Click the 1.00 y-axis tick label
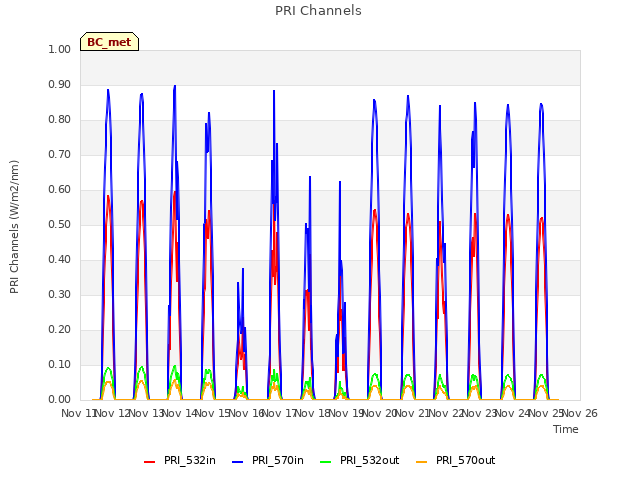 click(x=60, y=49)
